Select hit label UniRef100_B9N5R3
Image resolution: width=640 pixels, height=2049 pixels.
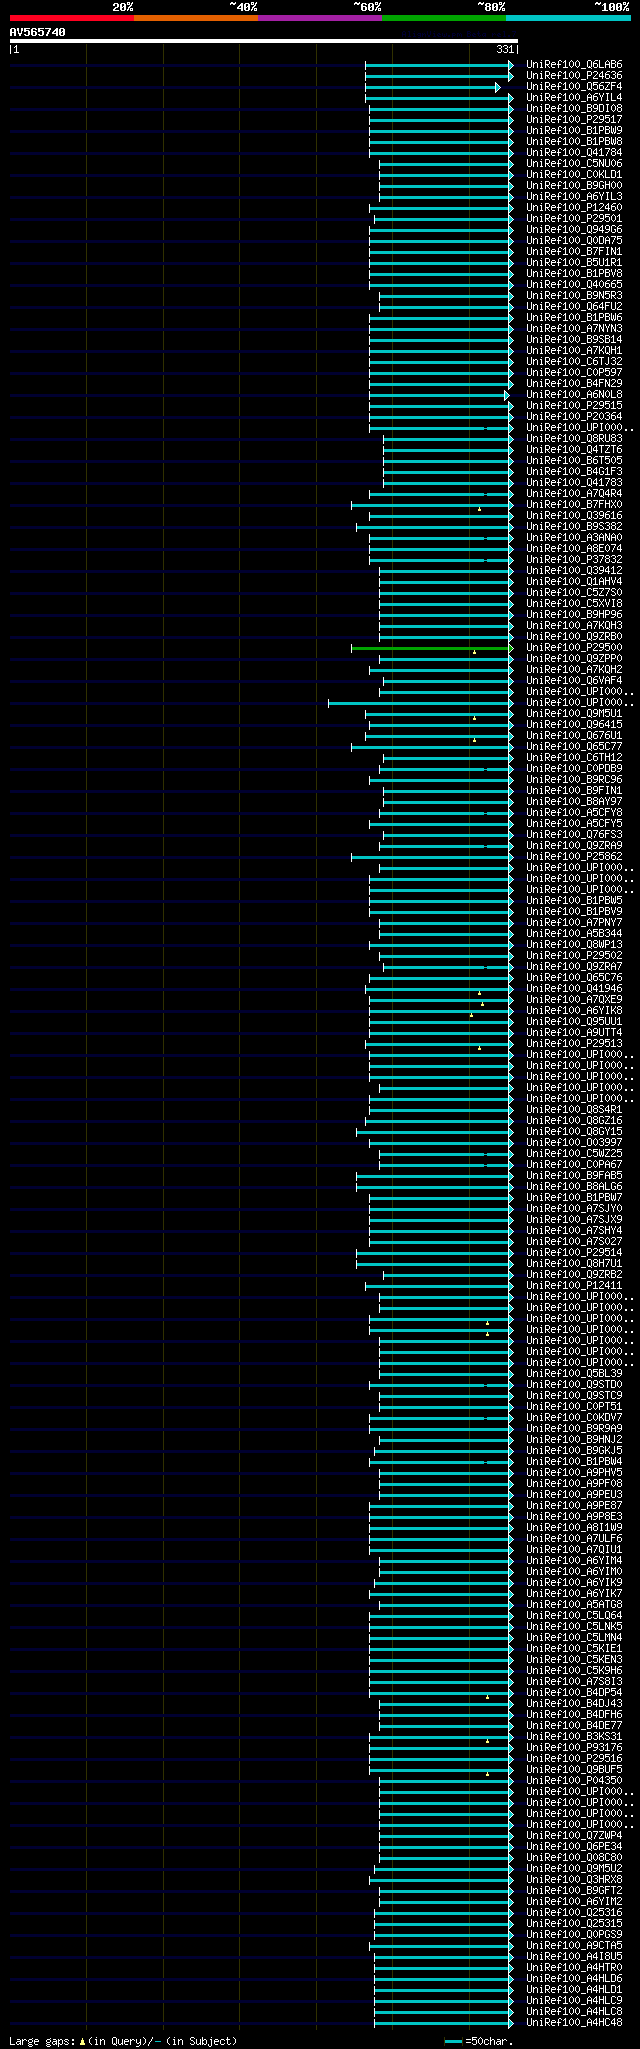tap(574, 296)
